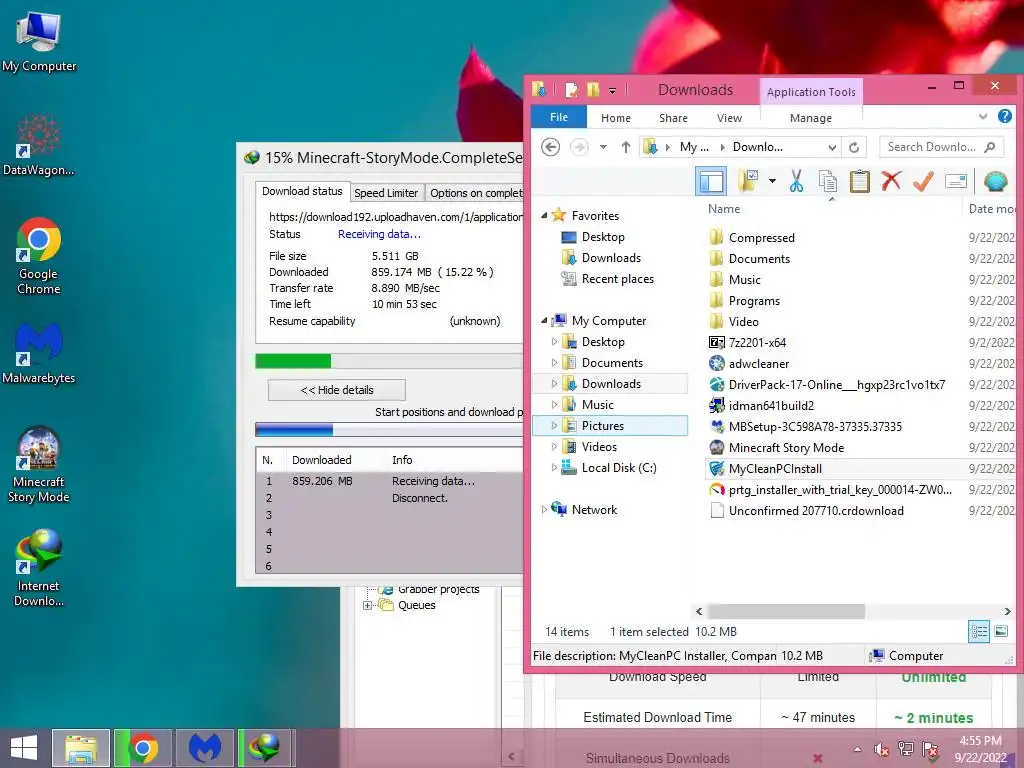Screen dimensions: 1024x768
Task: Click the Copy pages icon in toolbar
Action: pyautogui.click(x=827, y=181)
